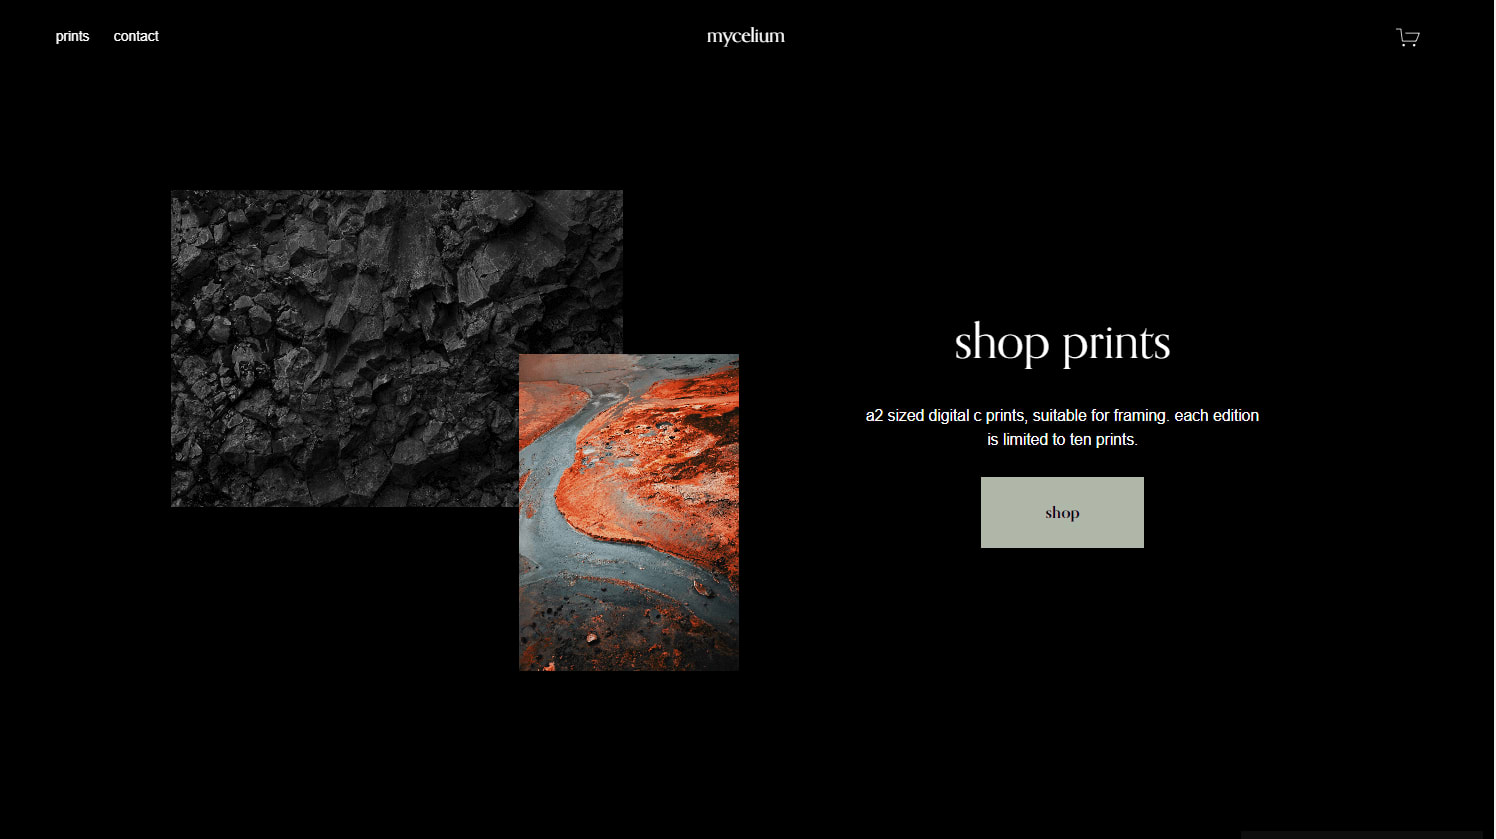This screenshot has width=1496, height=839.
Task: Click the sage green shop button
Action: [x=1062, y=512]
